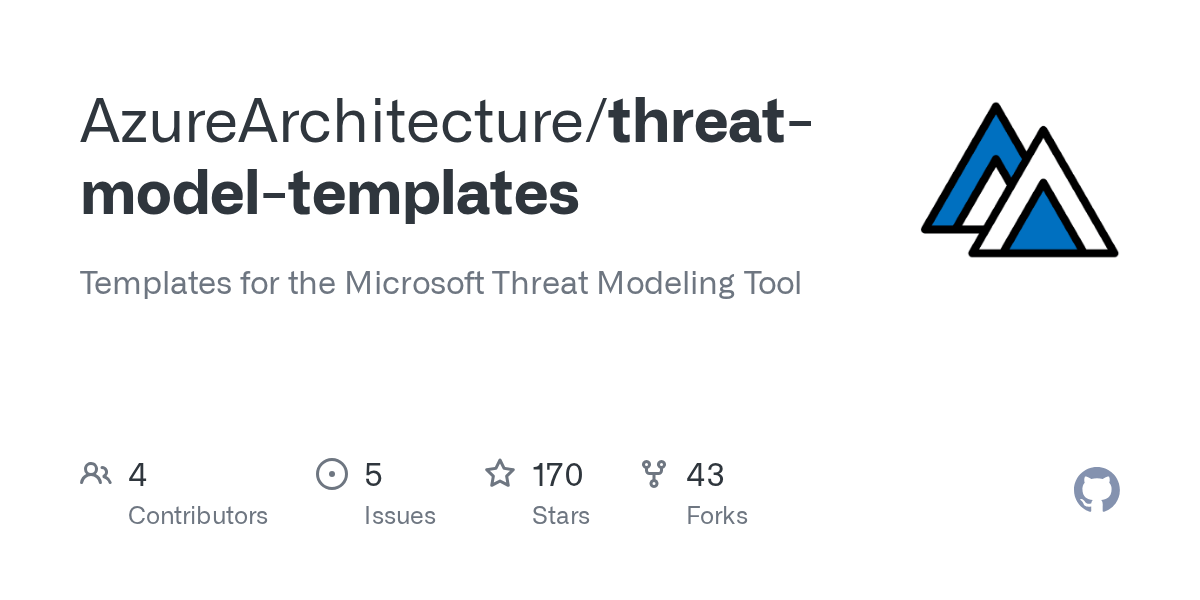Open the Issues label
The height and width of the screenshot is (600, 1200).
click(400, 516)
